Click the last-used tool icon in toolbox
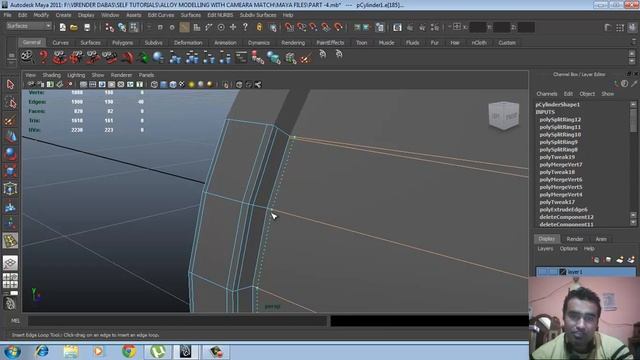 coord(10,241)
